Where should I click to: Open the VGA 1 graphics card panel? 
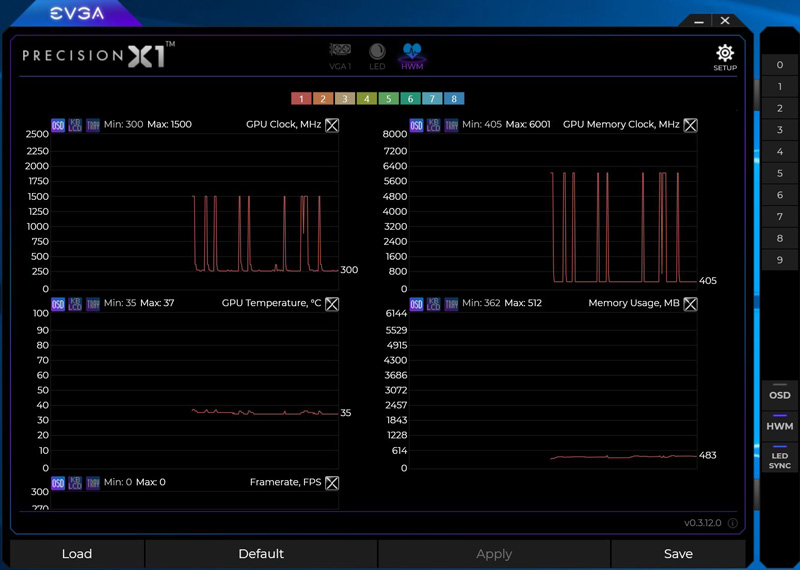340,56
